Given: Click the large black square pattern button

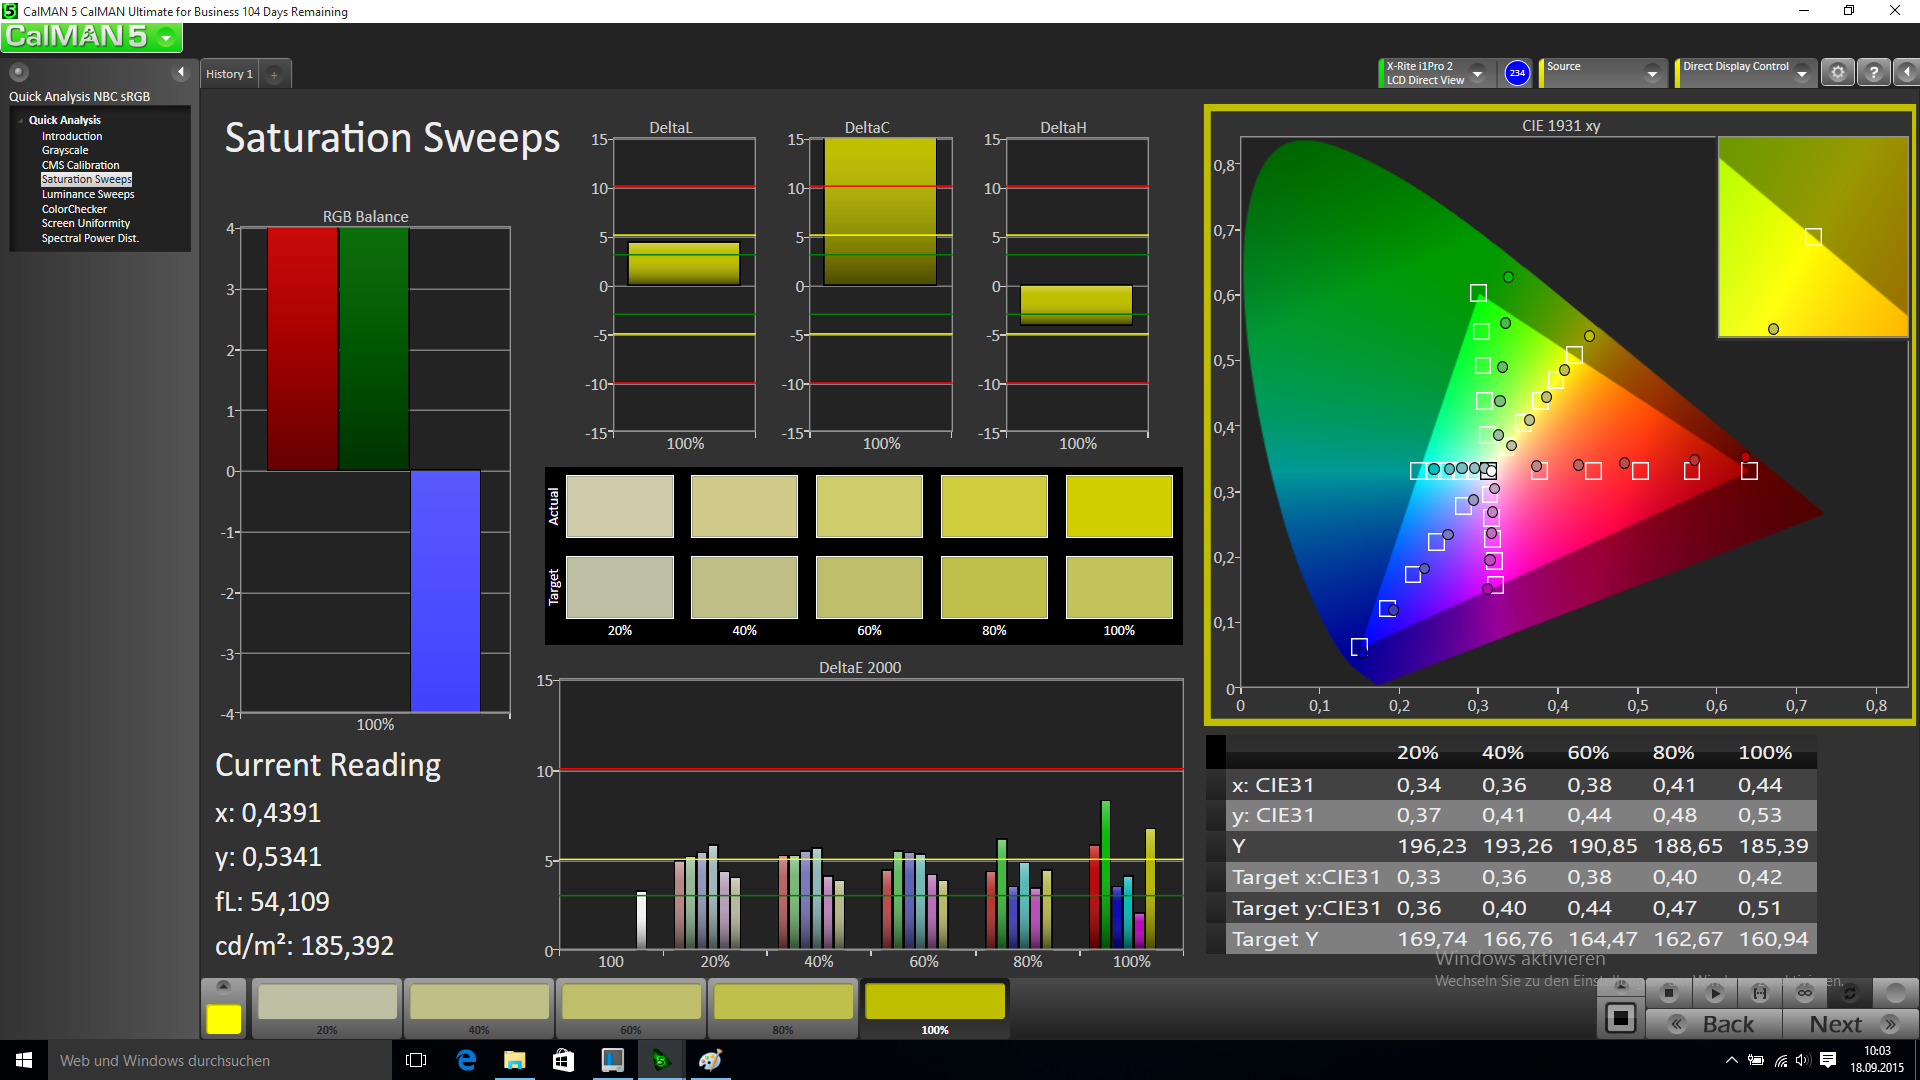Looking at the screenshot, I should pos(1621,1019).
